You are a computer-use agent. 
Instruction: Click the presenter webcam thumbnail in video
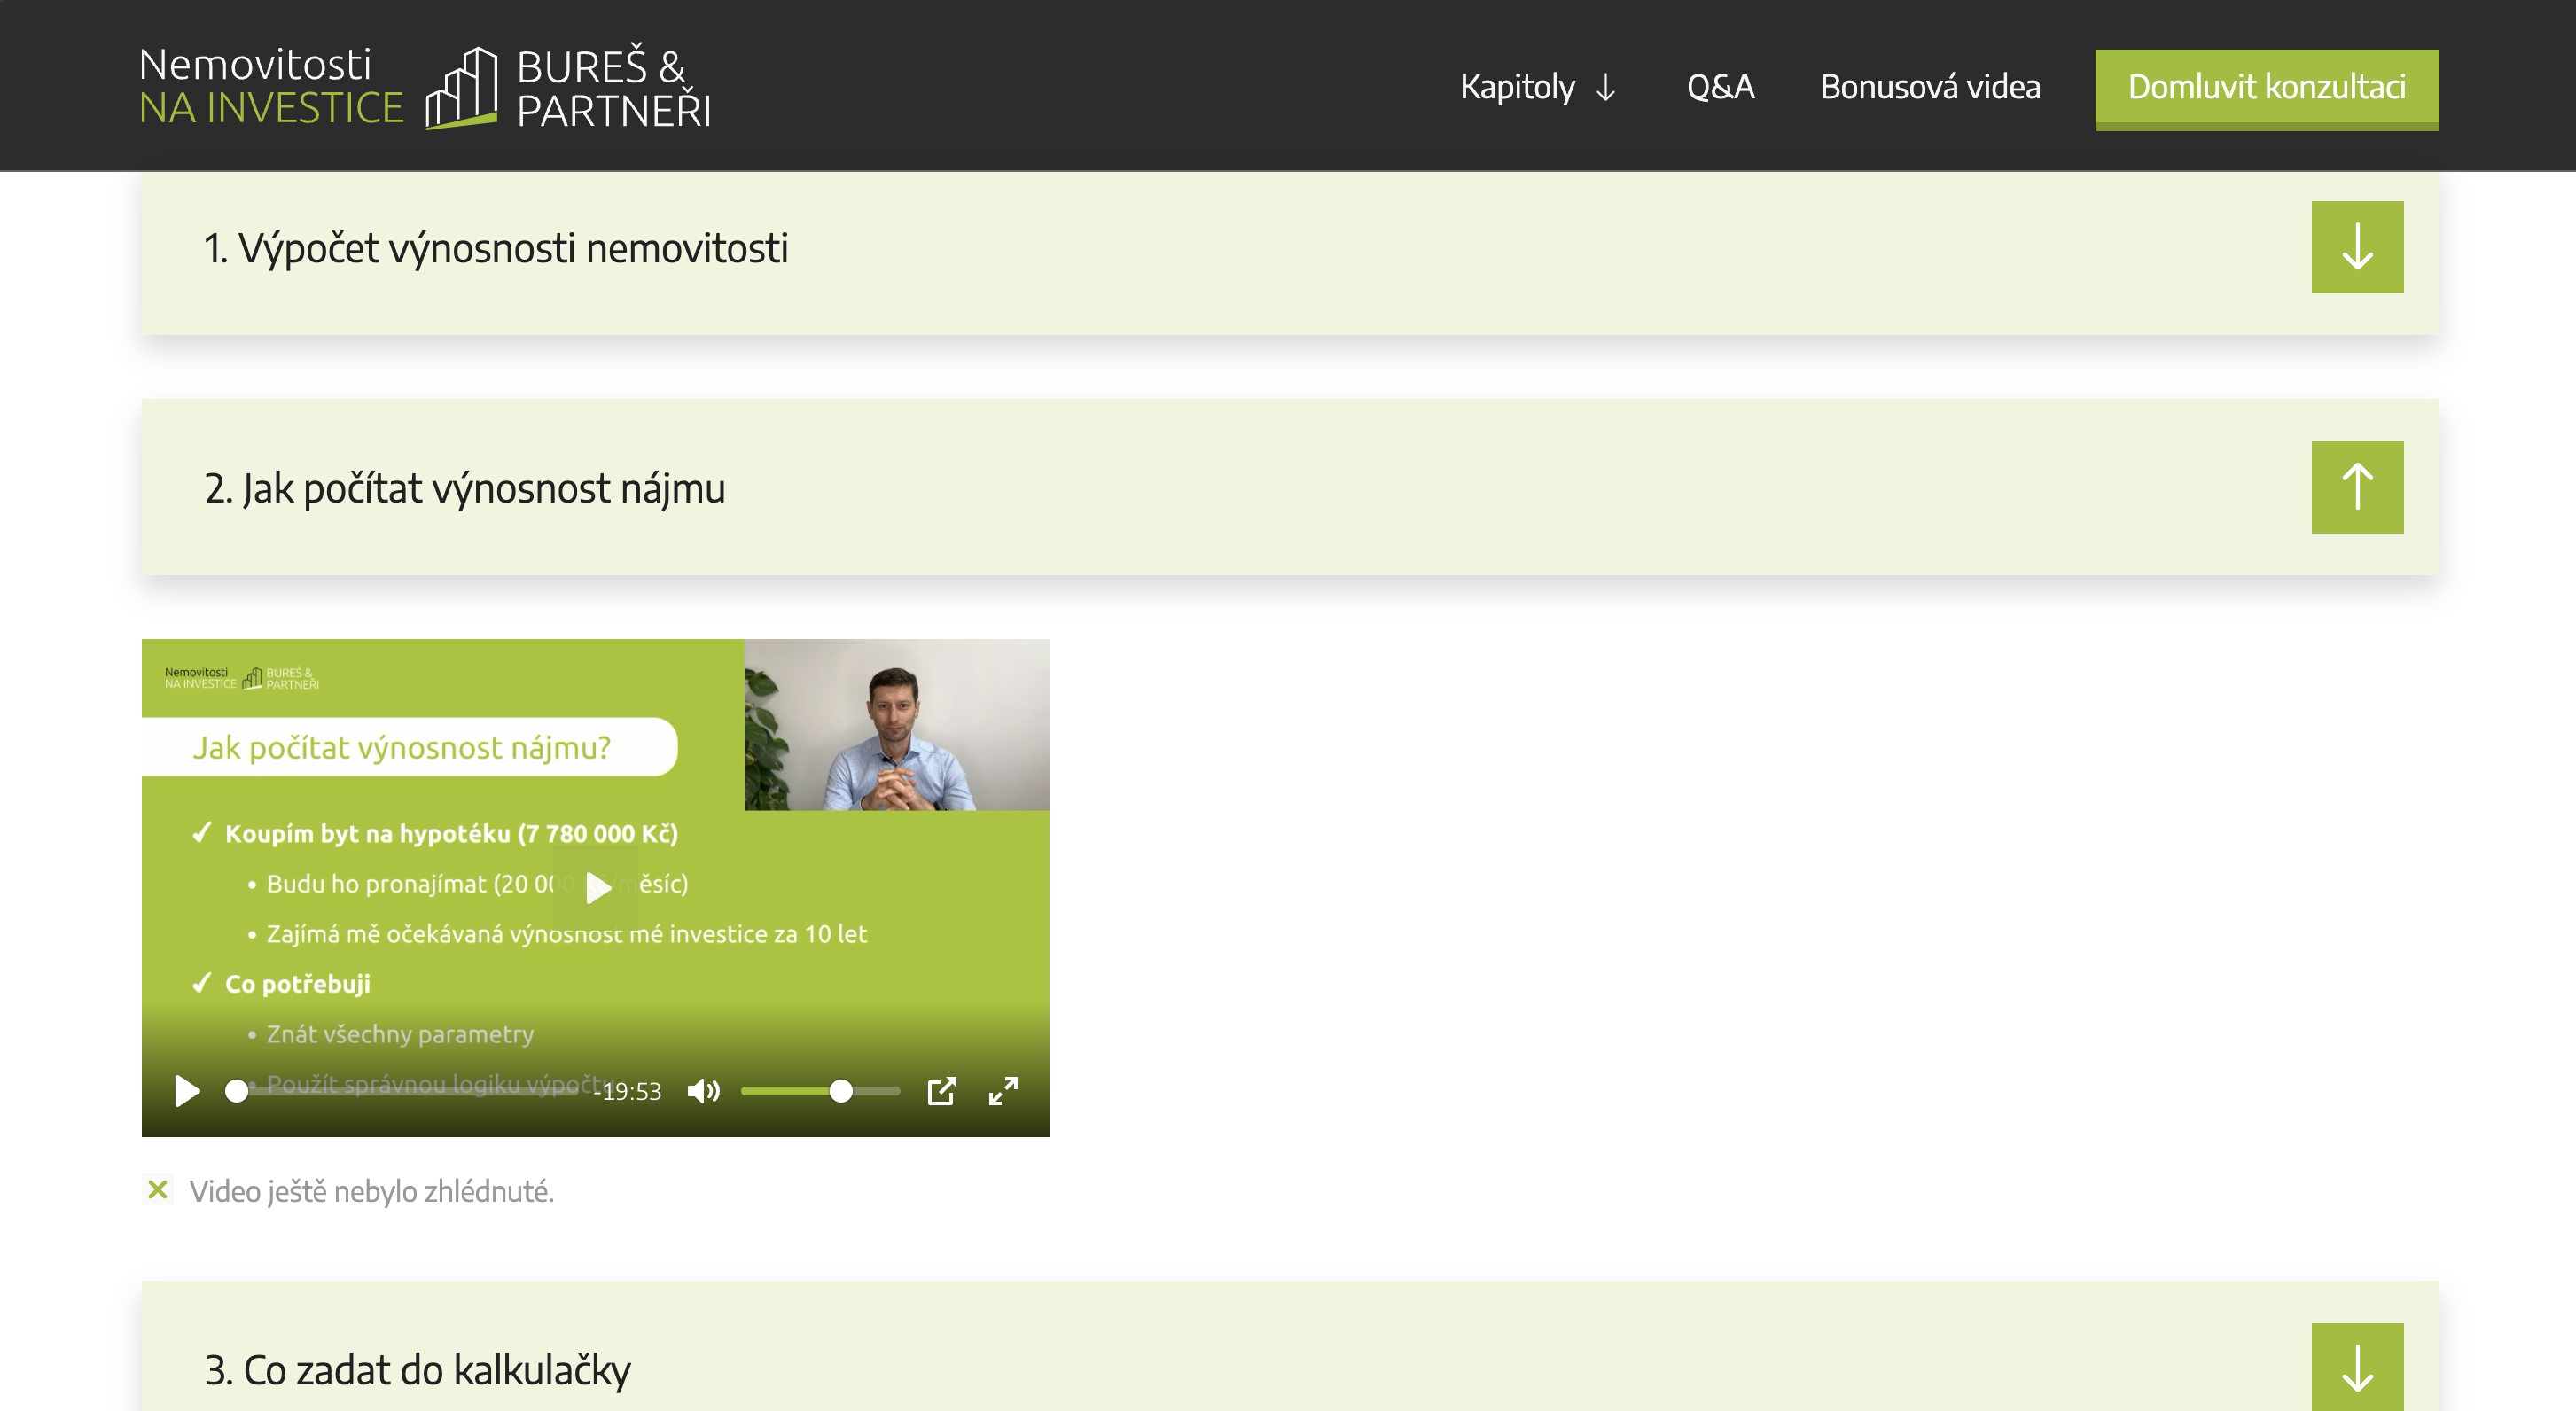point(896,724)
